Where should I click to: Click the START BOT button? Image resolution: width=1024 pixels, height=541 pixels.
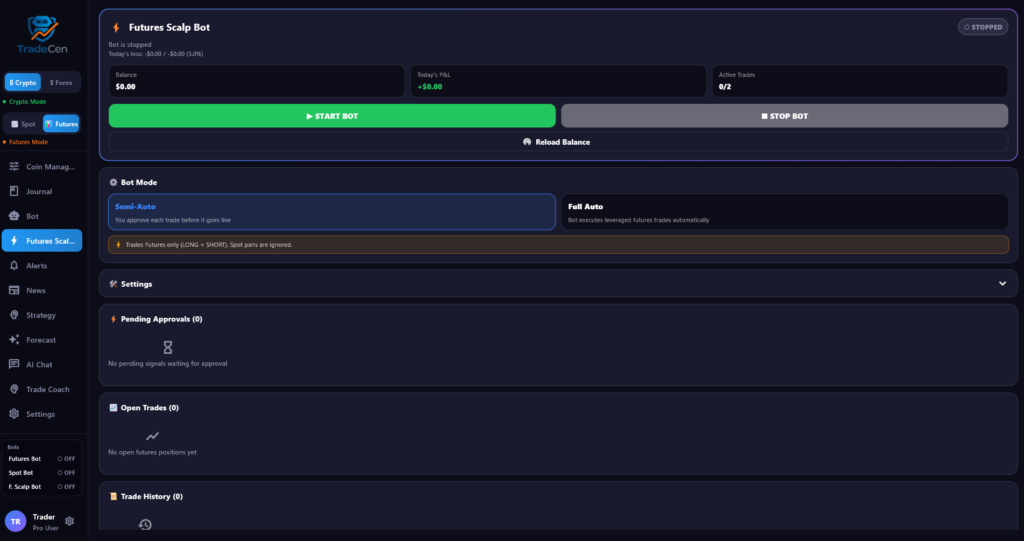click(x=332, y=116)
